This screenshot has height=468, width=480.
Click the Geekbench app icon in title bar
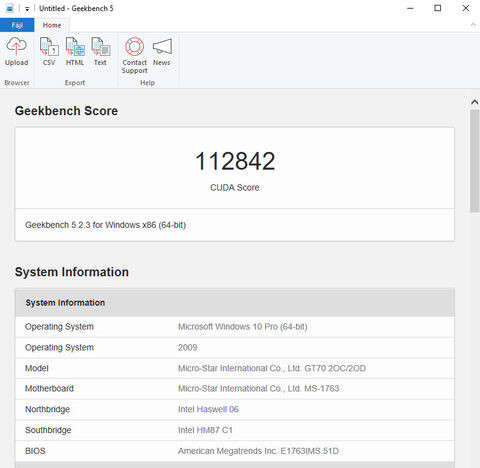tap(10, 8)
